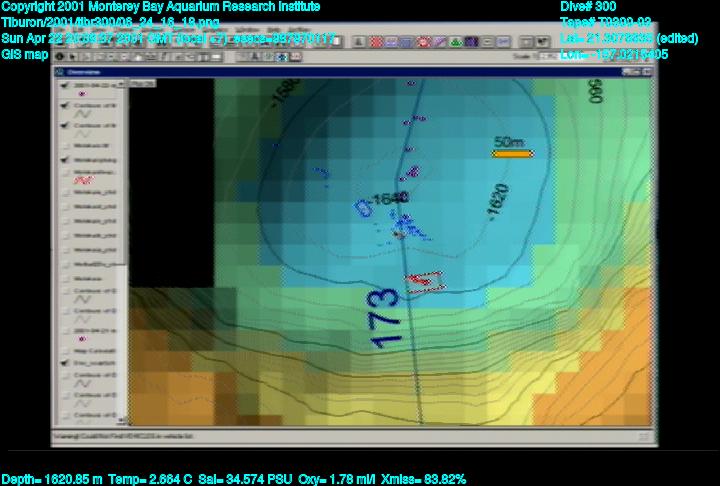This screenshot has height=486, width=720.
Task: Click the red rectangle marker on the map
Action: [x=422, y=282]
